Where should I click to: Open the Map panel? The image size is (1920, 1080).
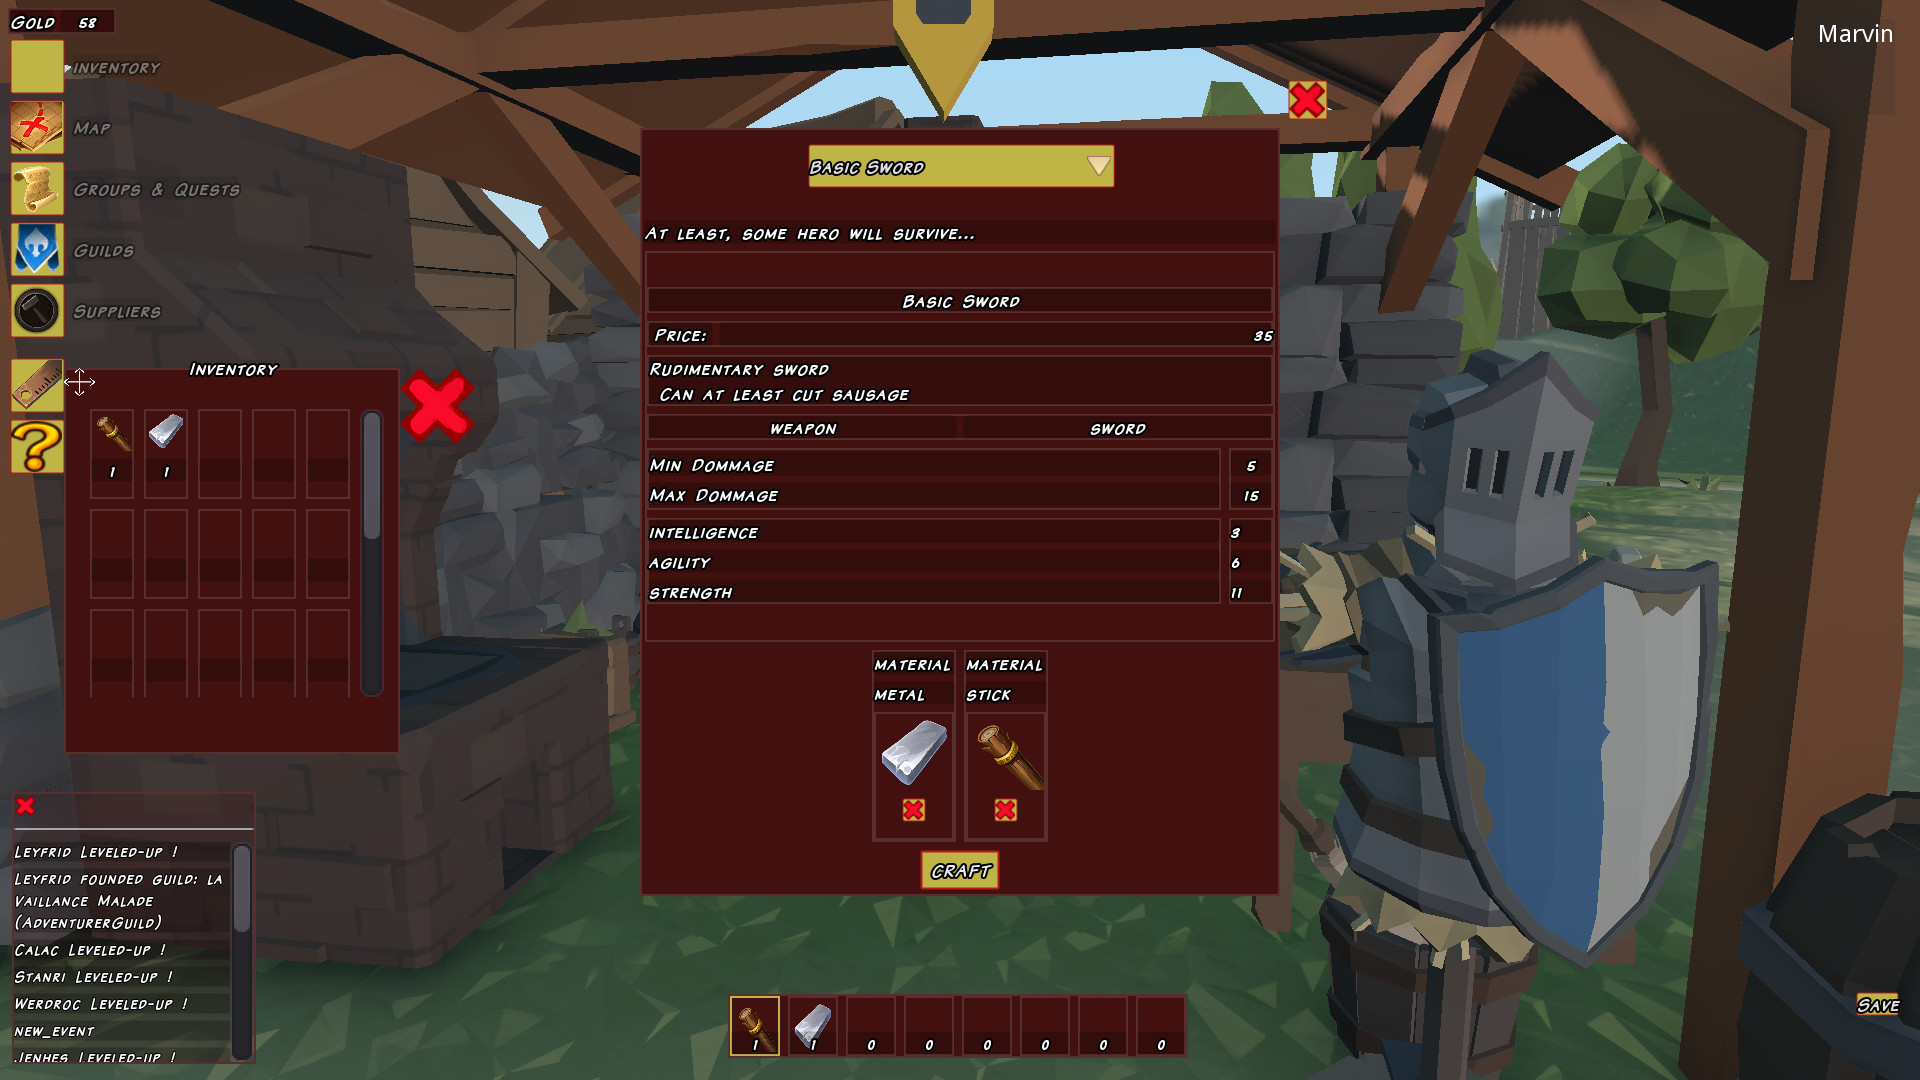36,128
